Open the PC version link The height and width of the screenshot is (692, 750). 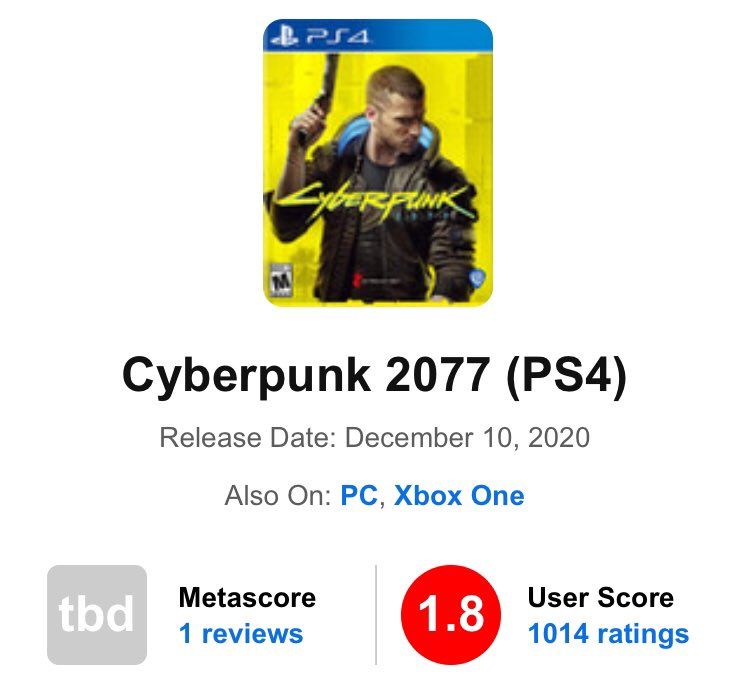click(x=359, y=495)
